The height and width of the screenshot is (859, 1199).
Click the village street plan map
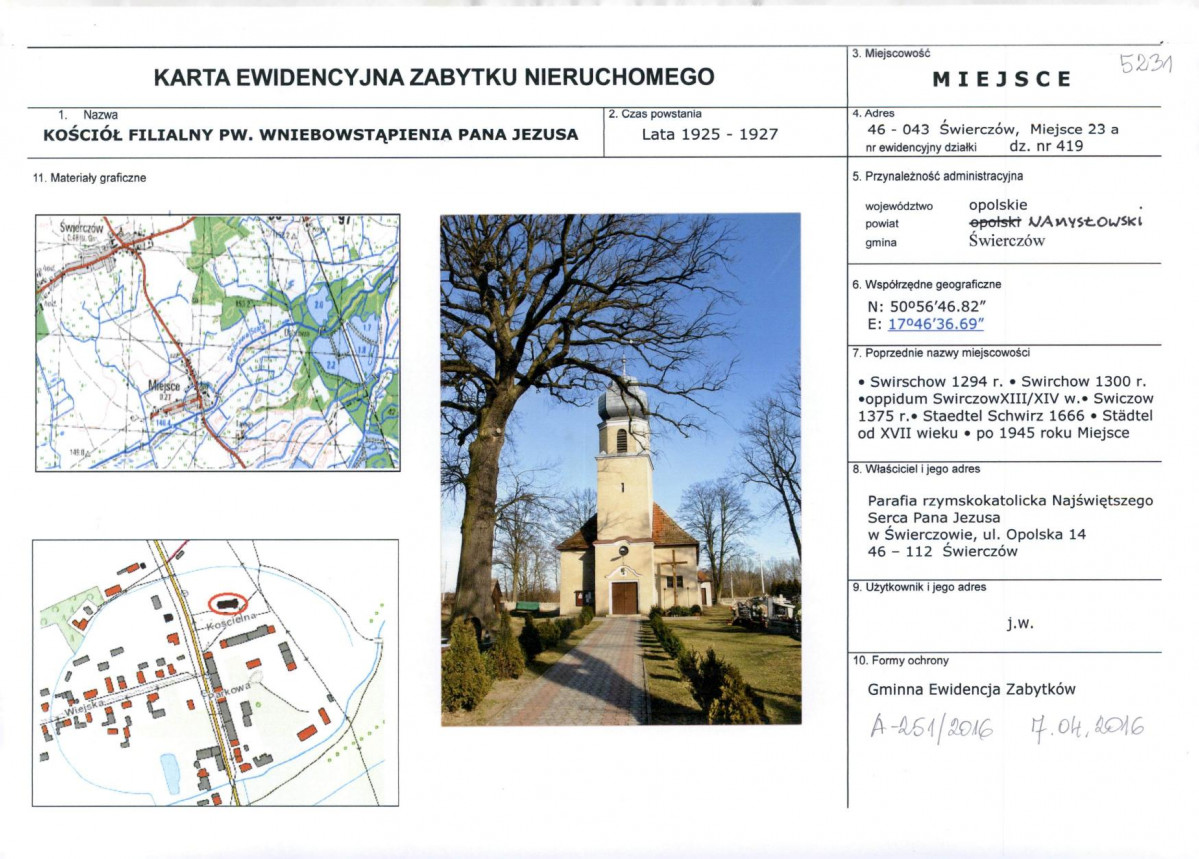coord(216,673)
